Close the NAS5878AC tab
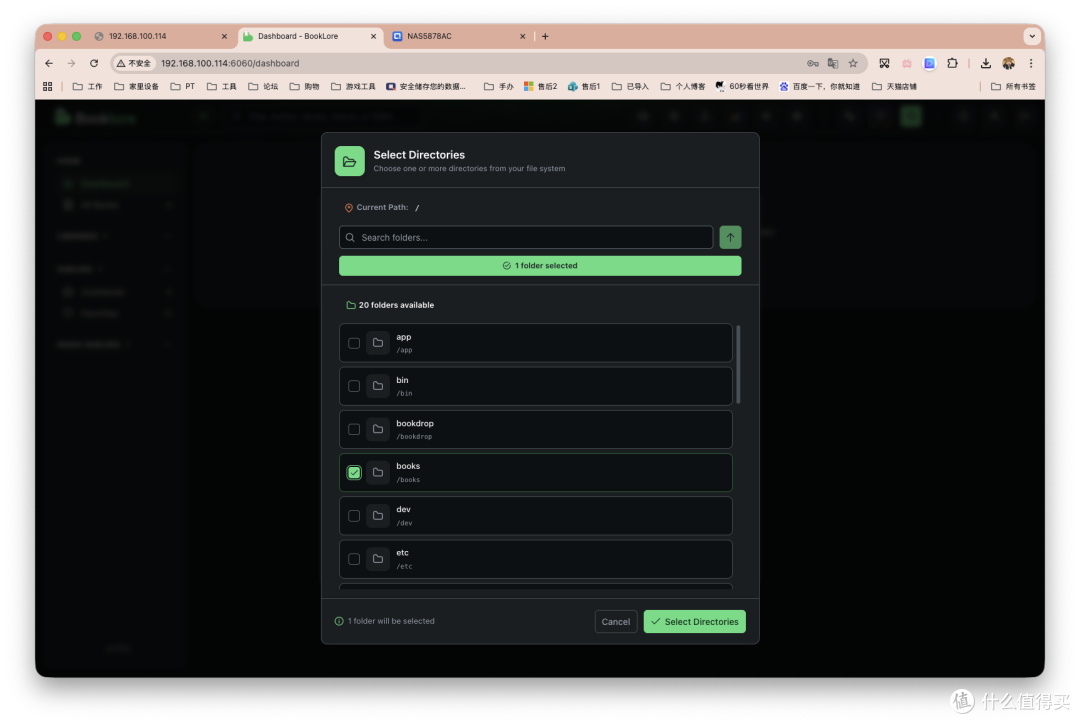1080x724 pixels. [x=522, y=37]
